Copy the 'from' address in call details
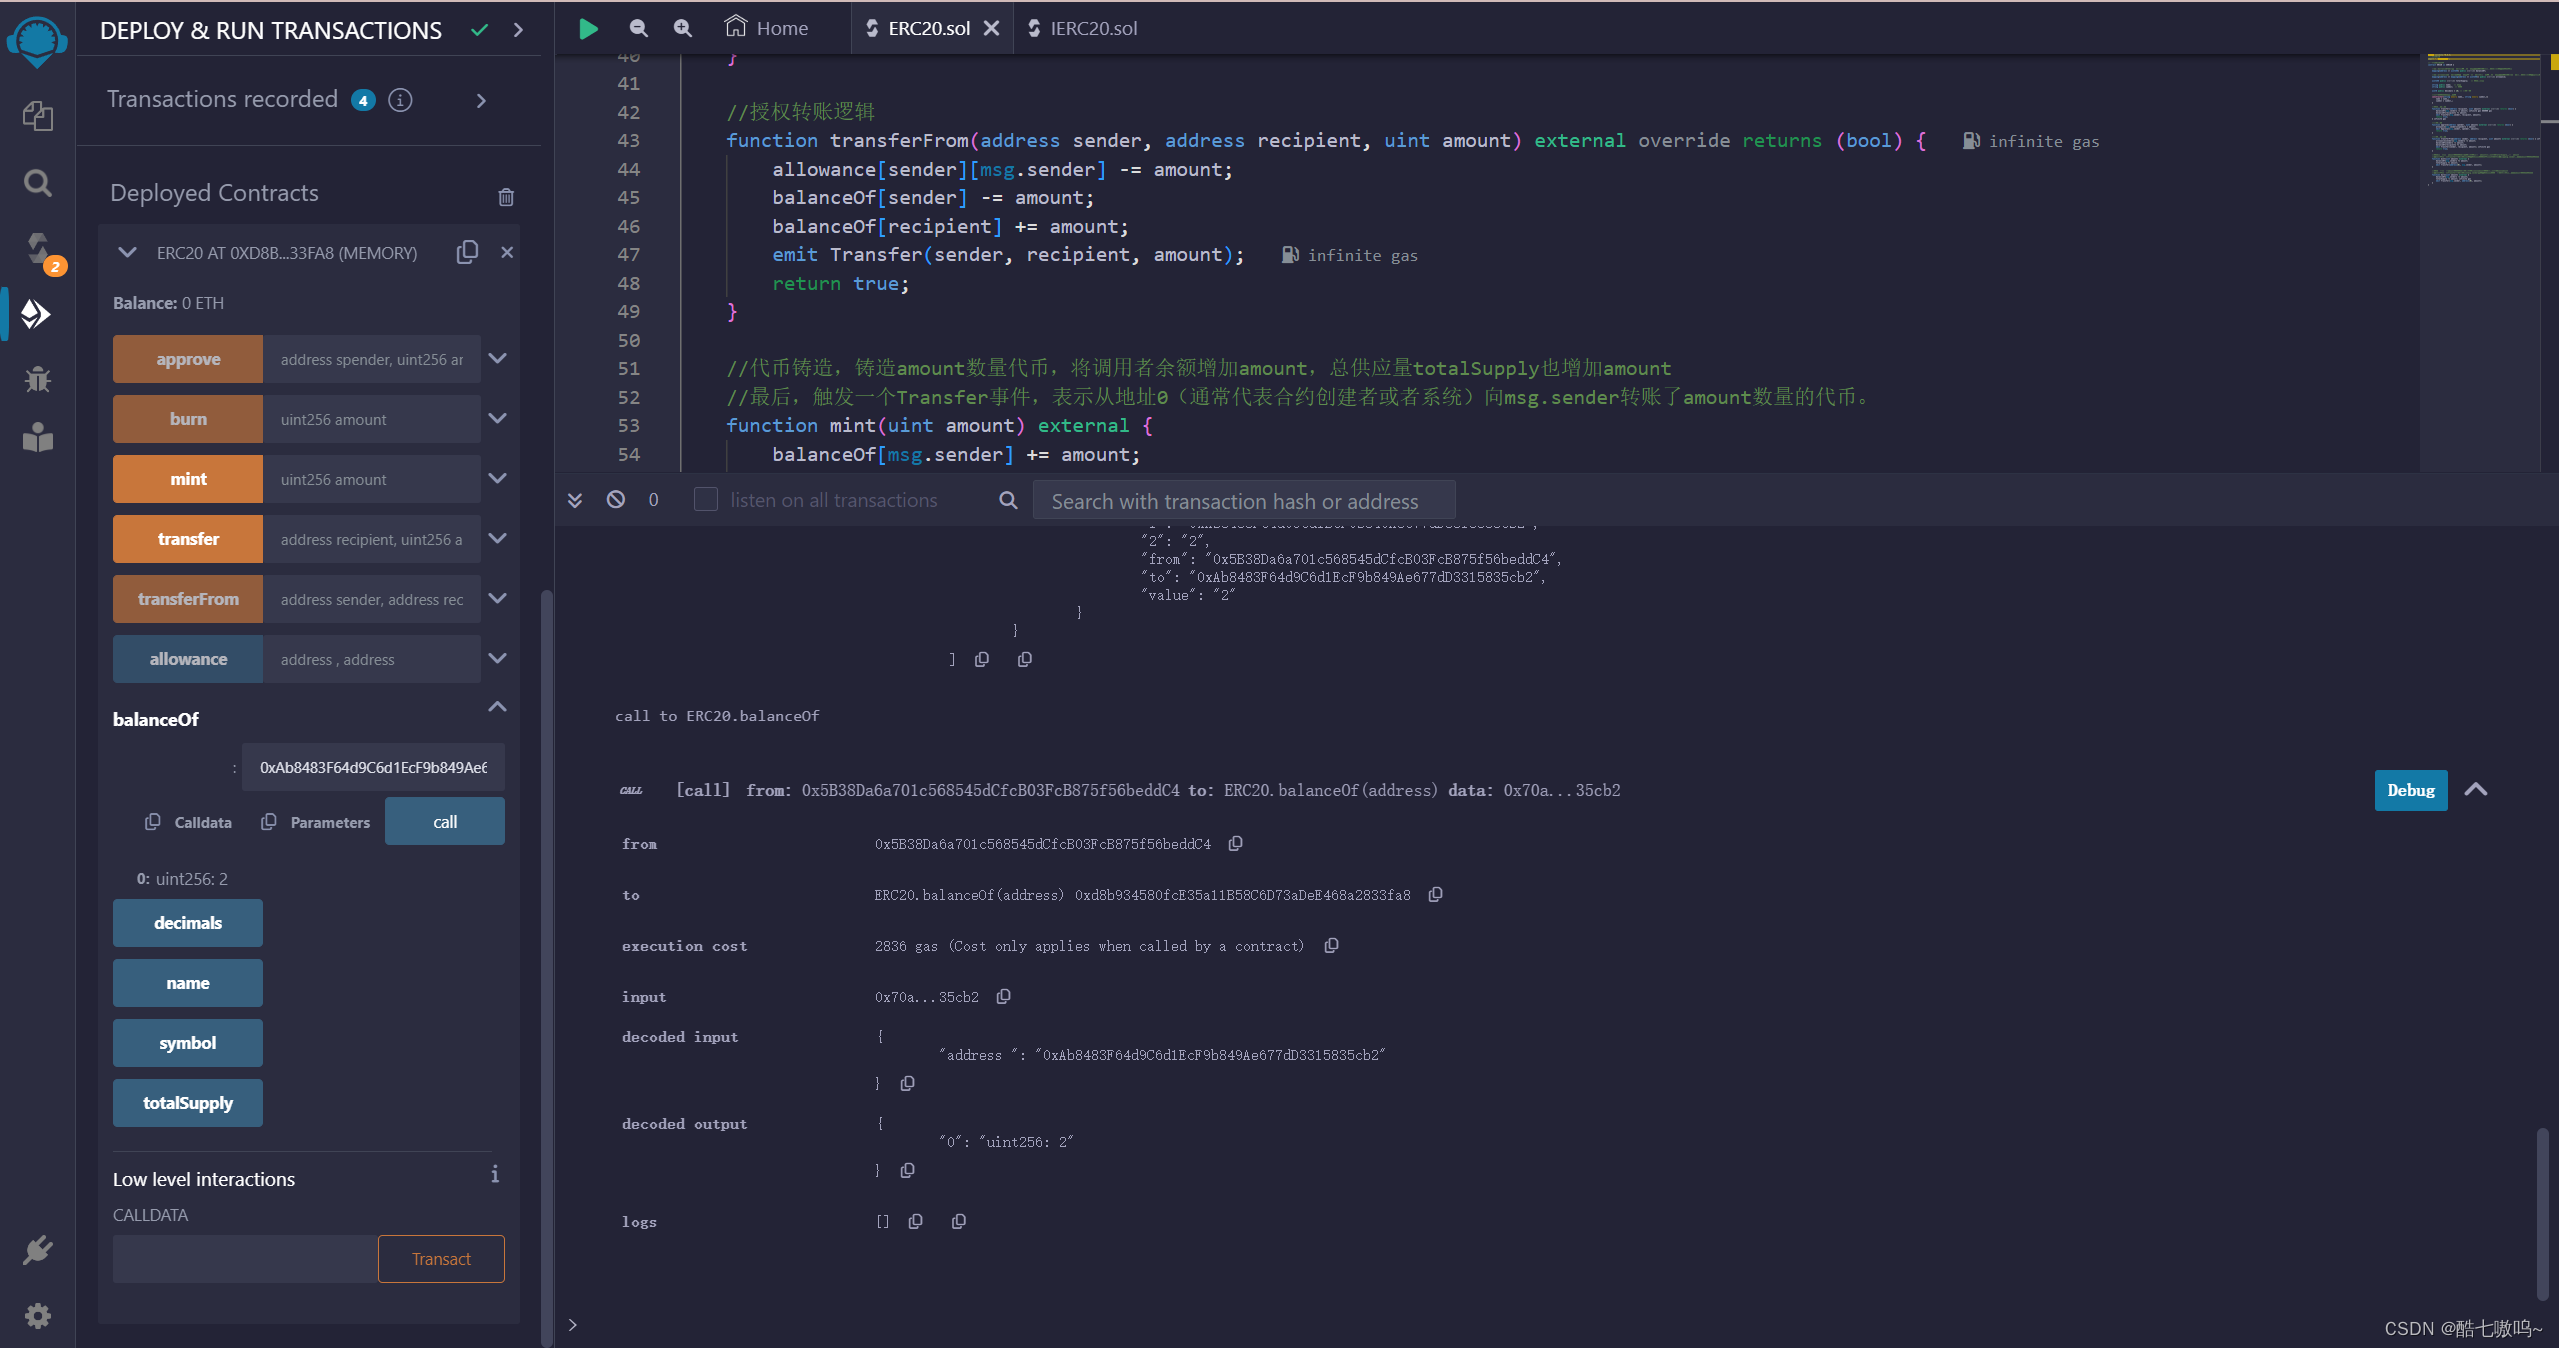Image resolution: width=2559 pixels, height=1348 pixels. (1235, 844)
